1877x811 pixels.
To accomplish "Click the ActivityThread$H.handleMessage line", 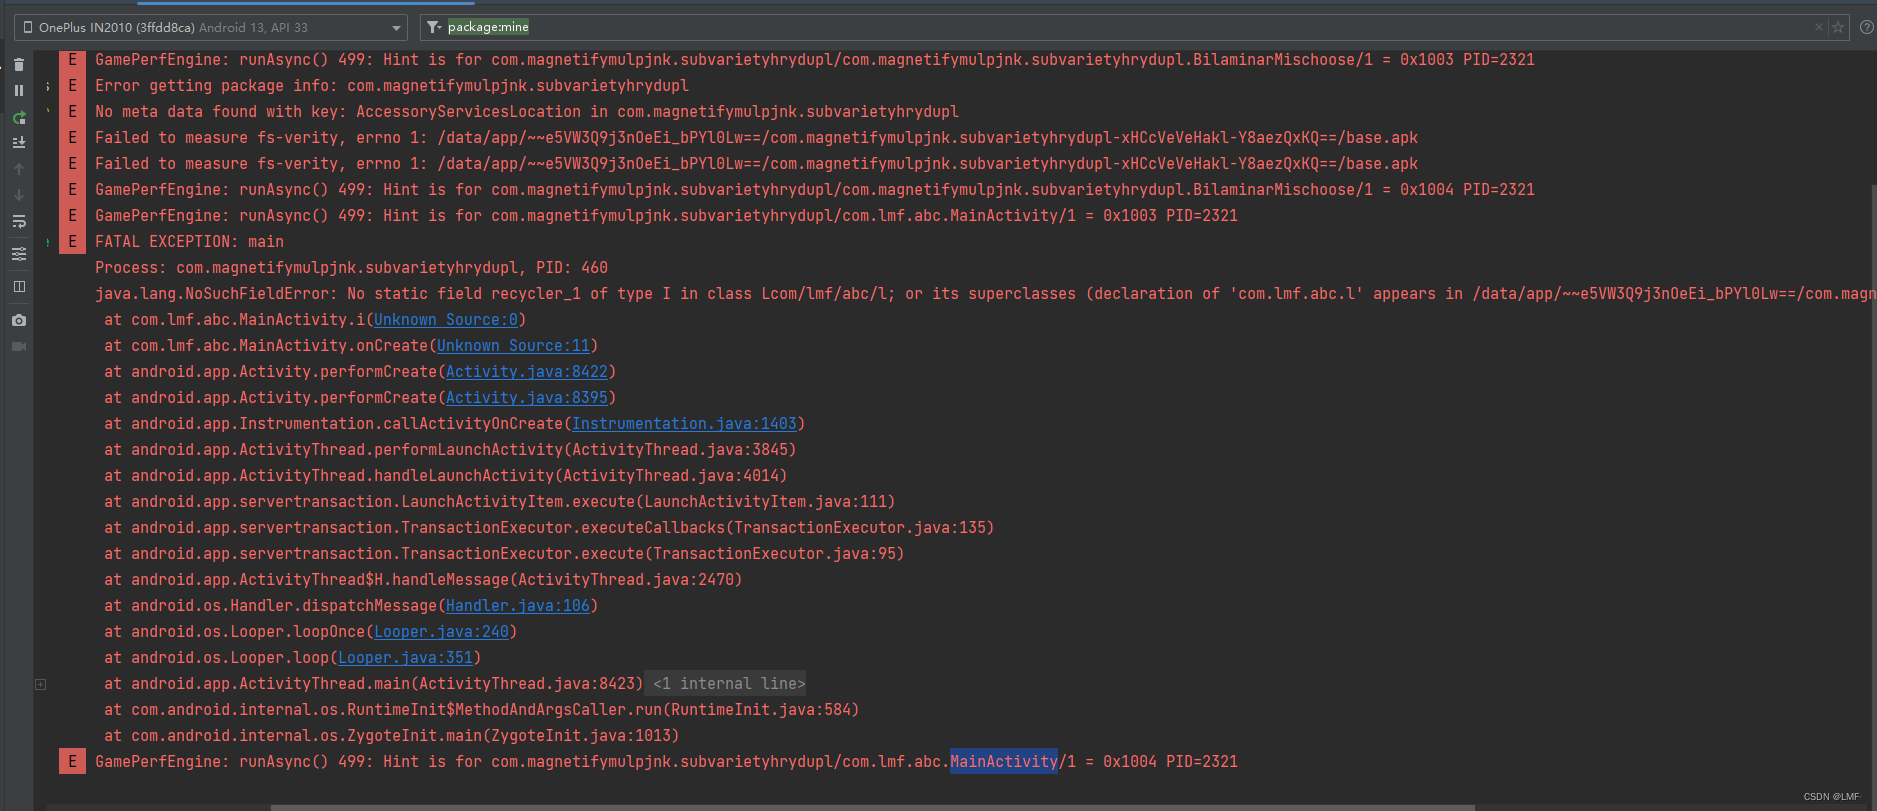I will pyautogui.click(x=423, y=580).
